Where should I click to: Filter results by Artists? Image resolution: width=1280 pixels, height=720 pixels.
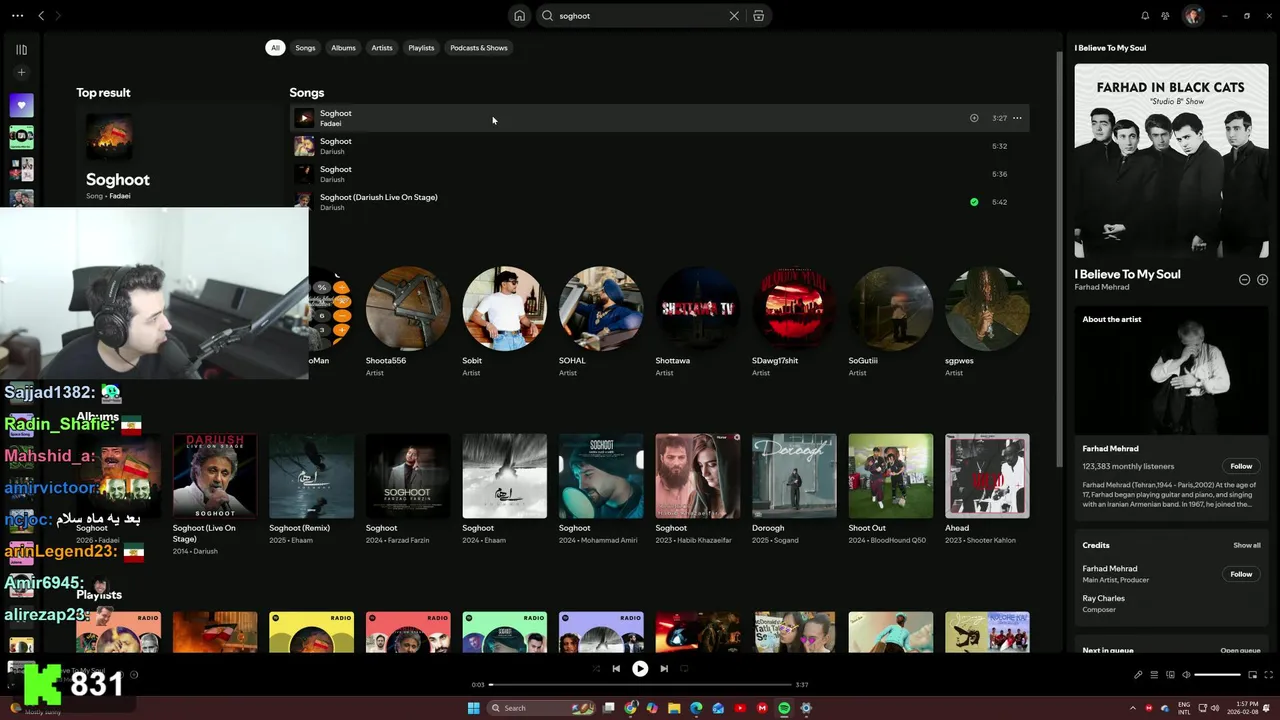(x=382, y=48)
